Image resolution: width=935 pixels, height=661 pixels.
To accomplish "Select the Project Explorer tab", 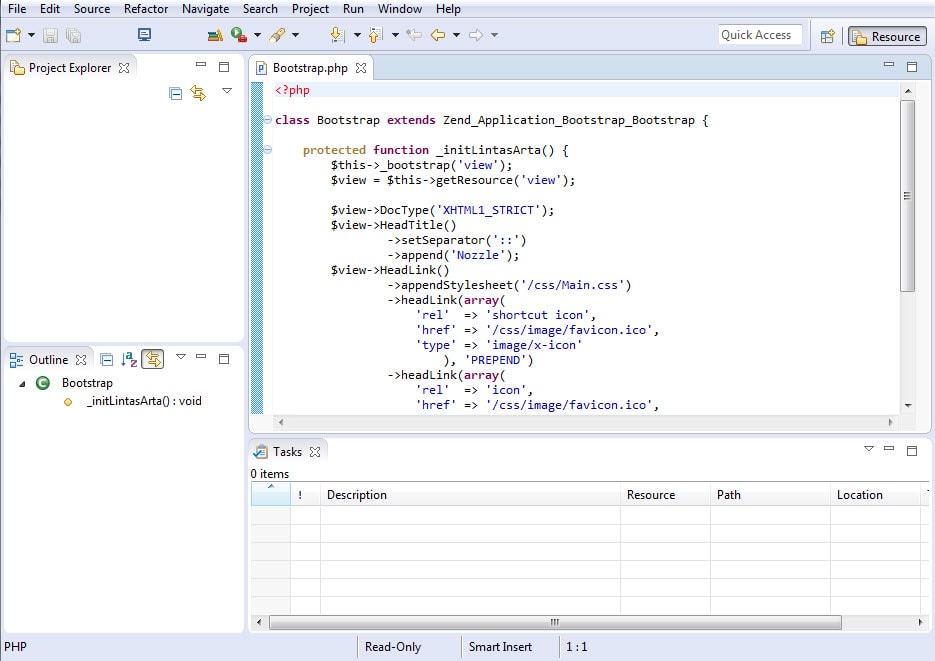I will coord(70,68).
